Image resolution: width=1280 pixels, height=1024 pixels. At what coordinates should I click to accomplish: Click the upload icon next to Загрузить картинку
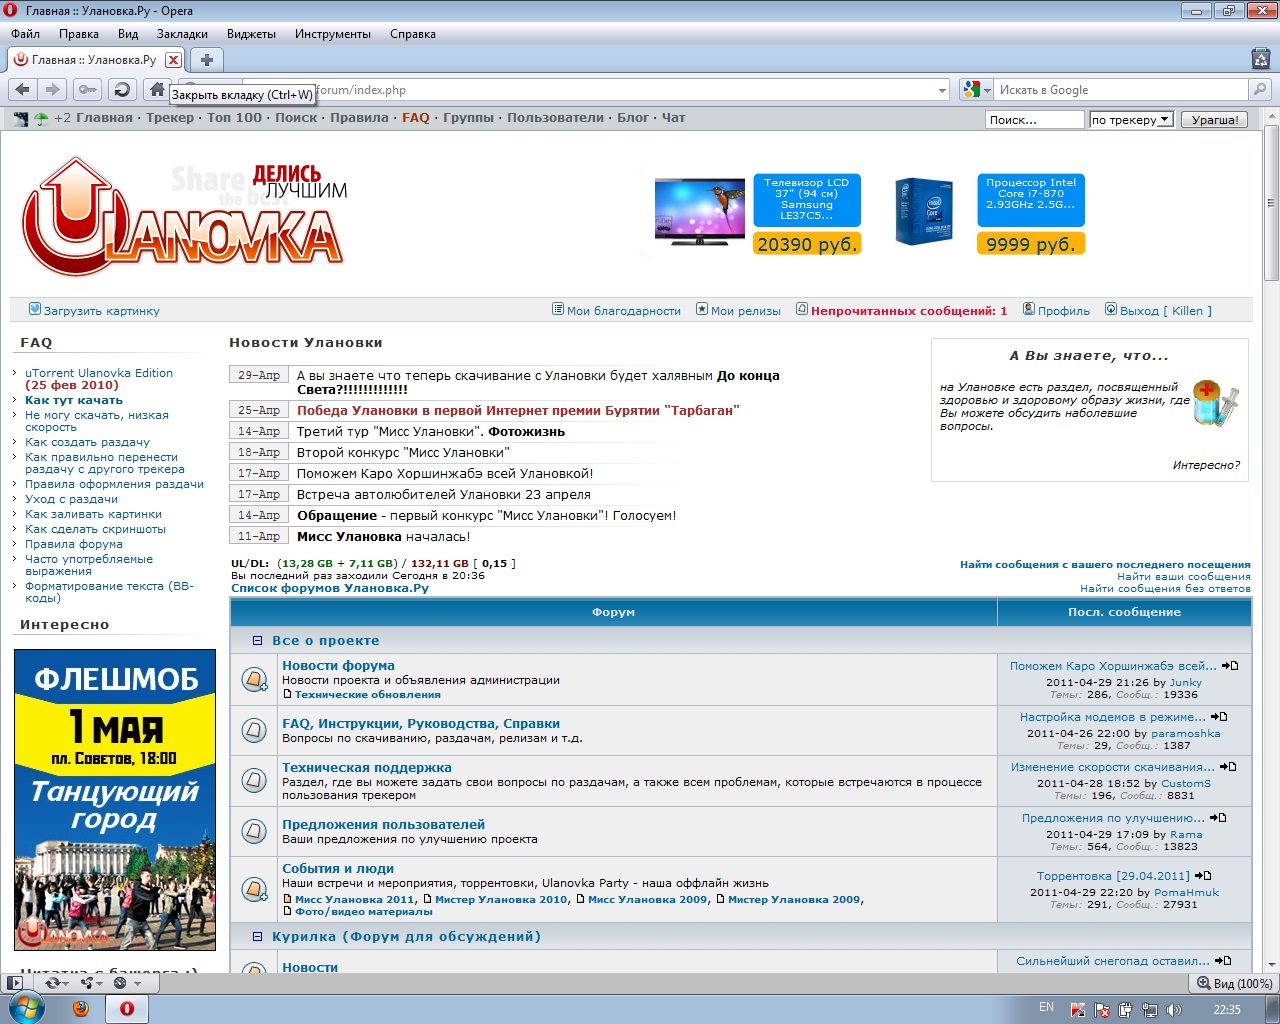[34, 309]
